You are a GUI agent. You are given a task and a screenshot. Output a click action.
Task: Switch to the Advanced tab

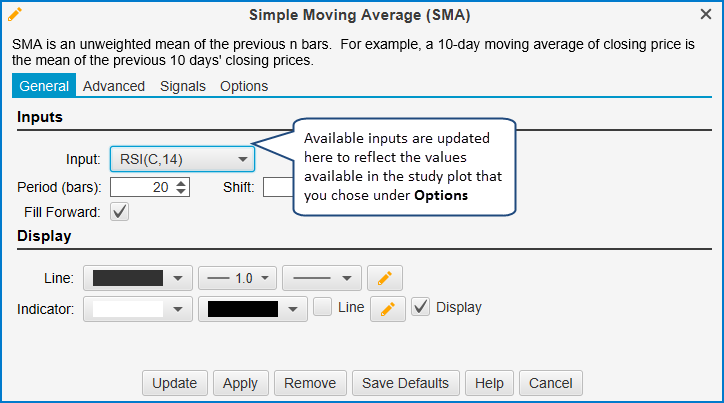(x=114, y=86)
